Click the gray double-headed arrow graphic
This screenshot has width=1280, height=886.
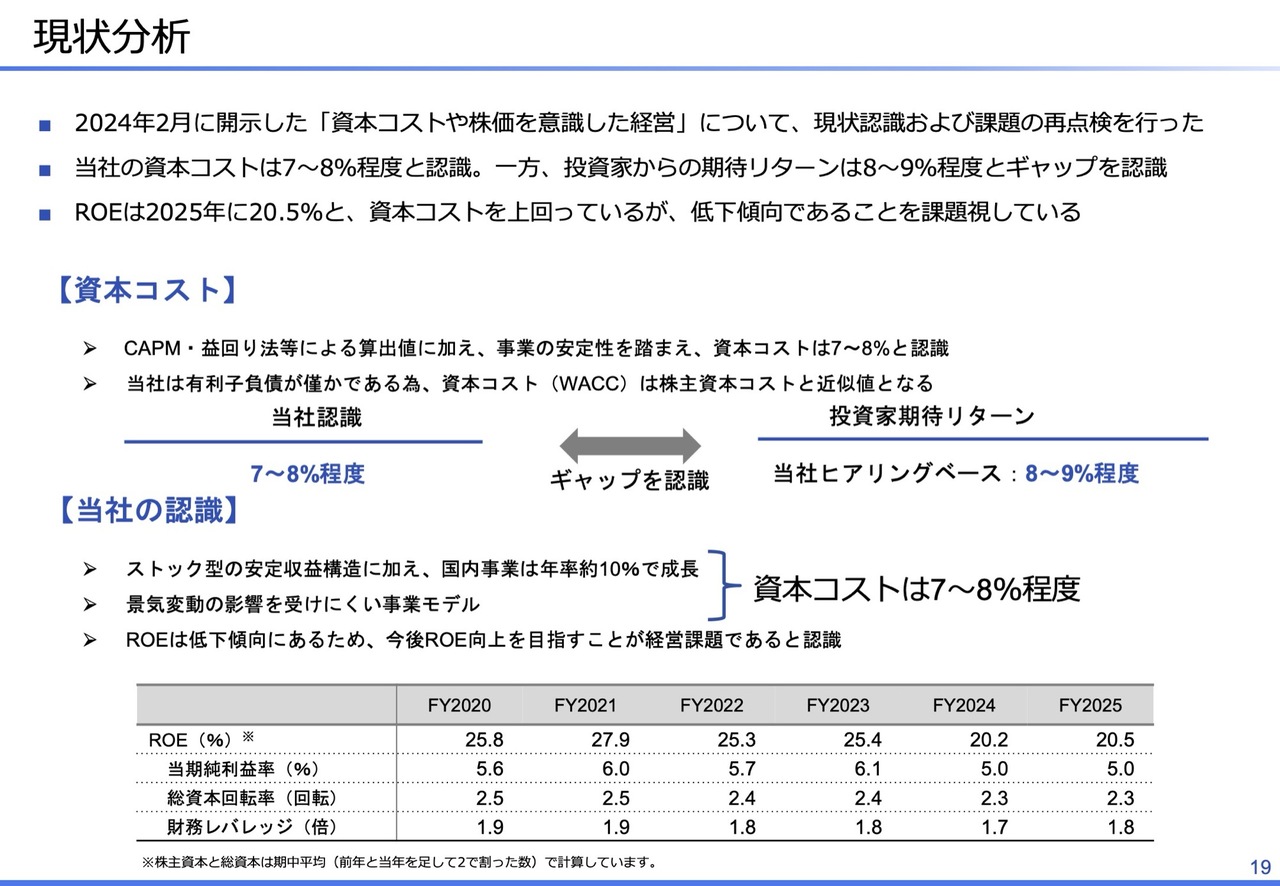[630, 445]
